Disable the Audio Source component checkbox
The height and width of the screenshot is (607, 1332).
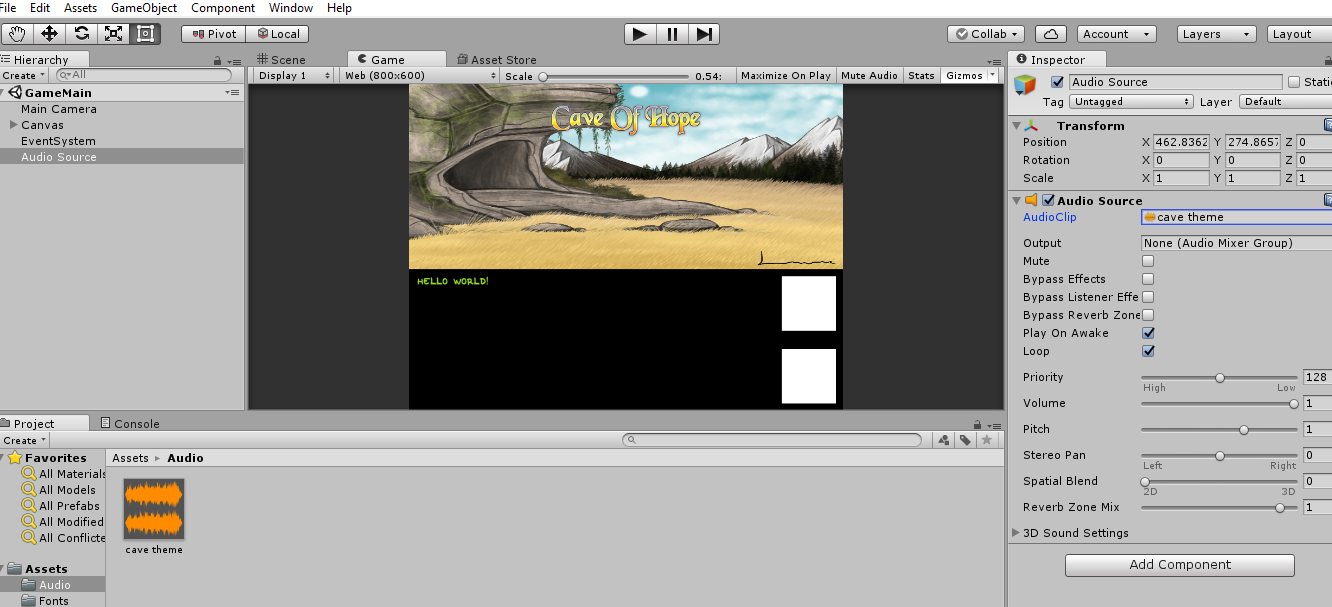[x=1048, y=200]
